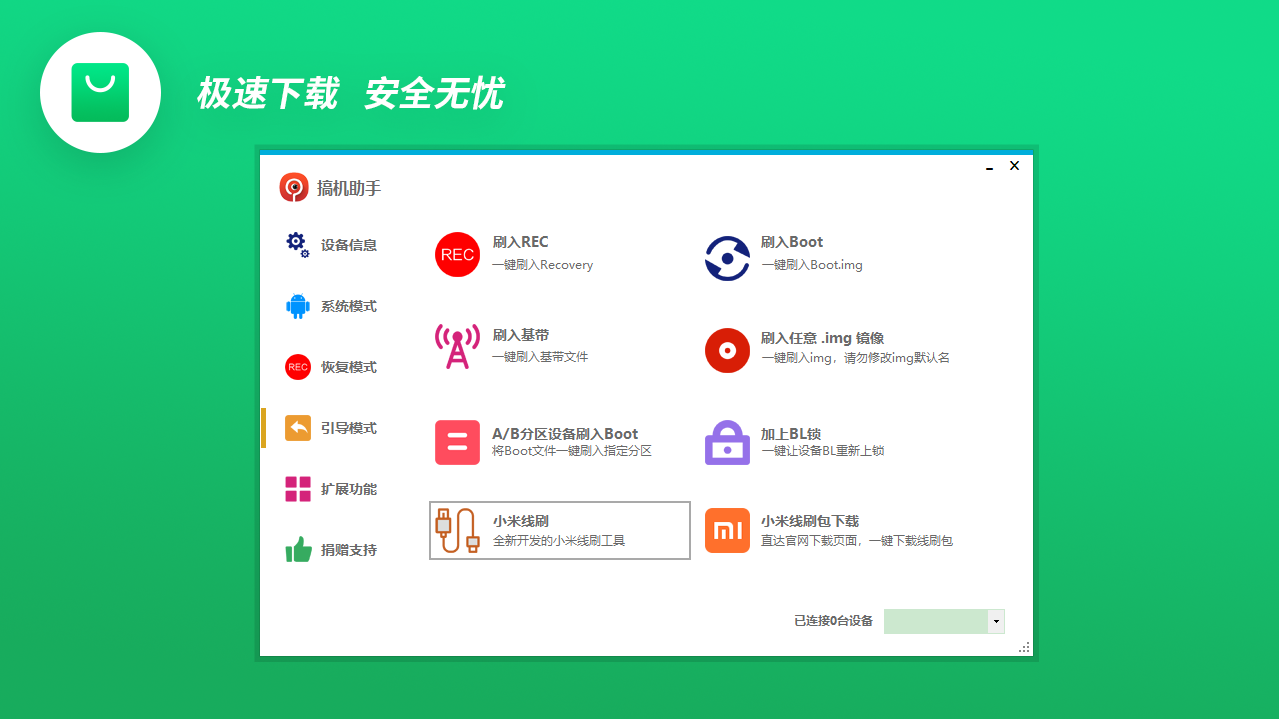1280x720 pixels.
Task: Open the 小米线刷 USB cable icon
Action: pyautogui.click(x=457, y=530)
